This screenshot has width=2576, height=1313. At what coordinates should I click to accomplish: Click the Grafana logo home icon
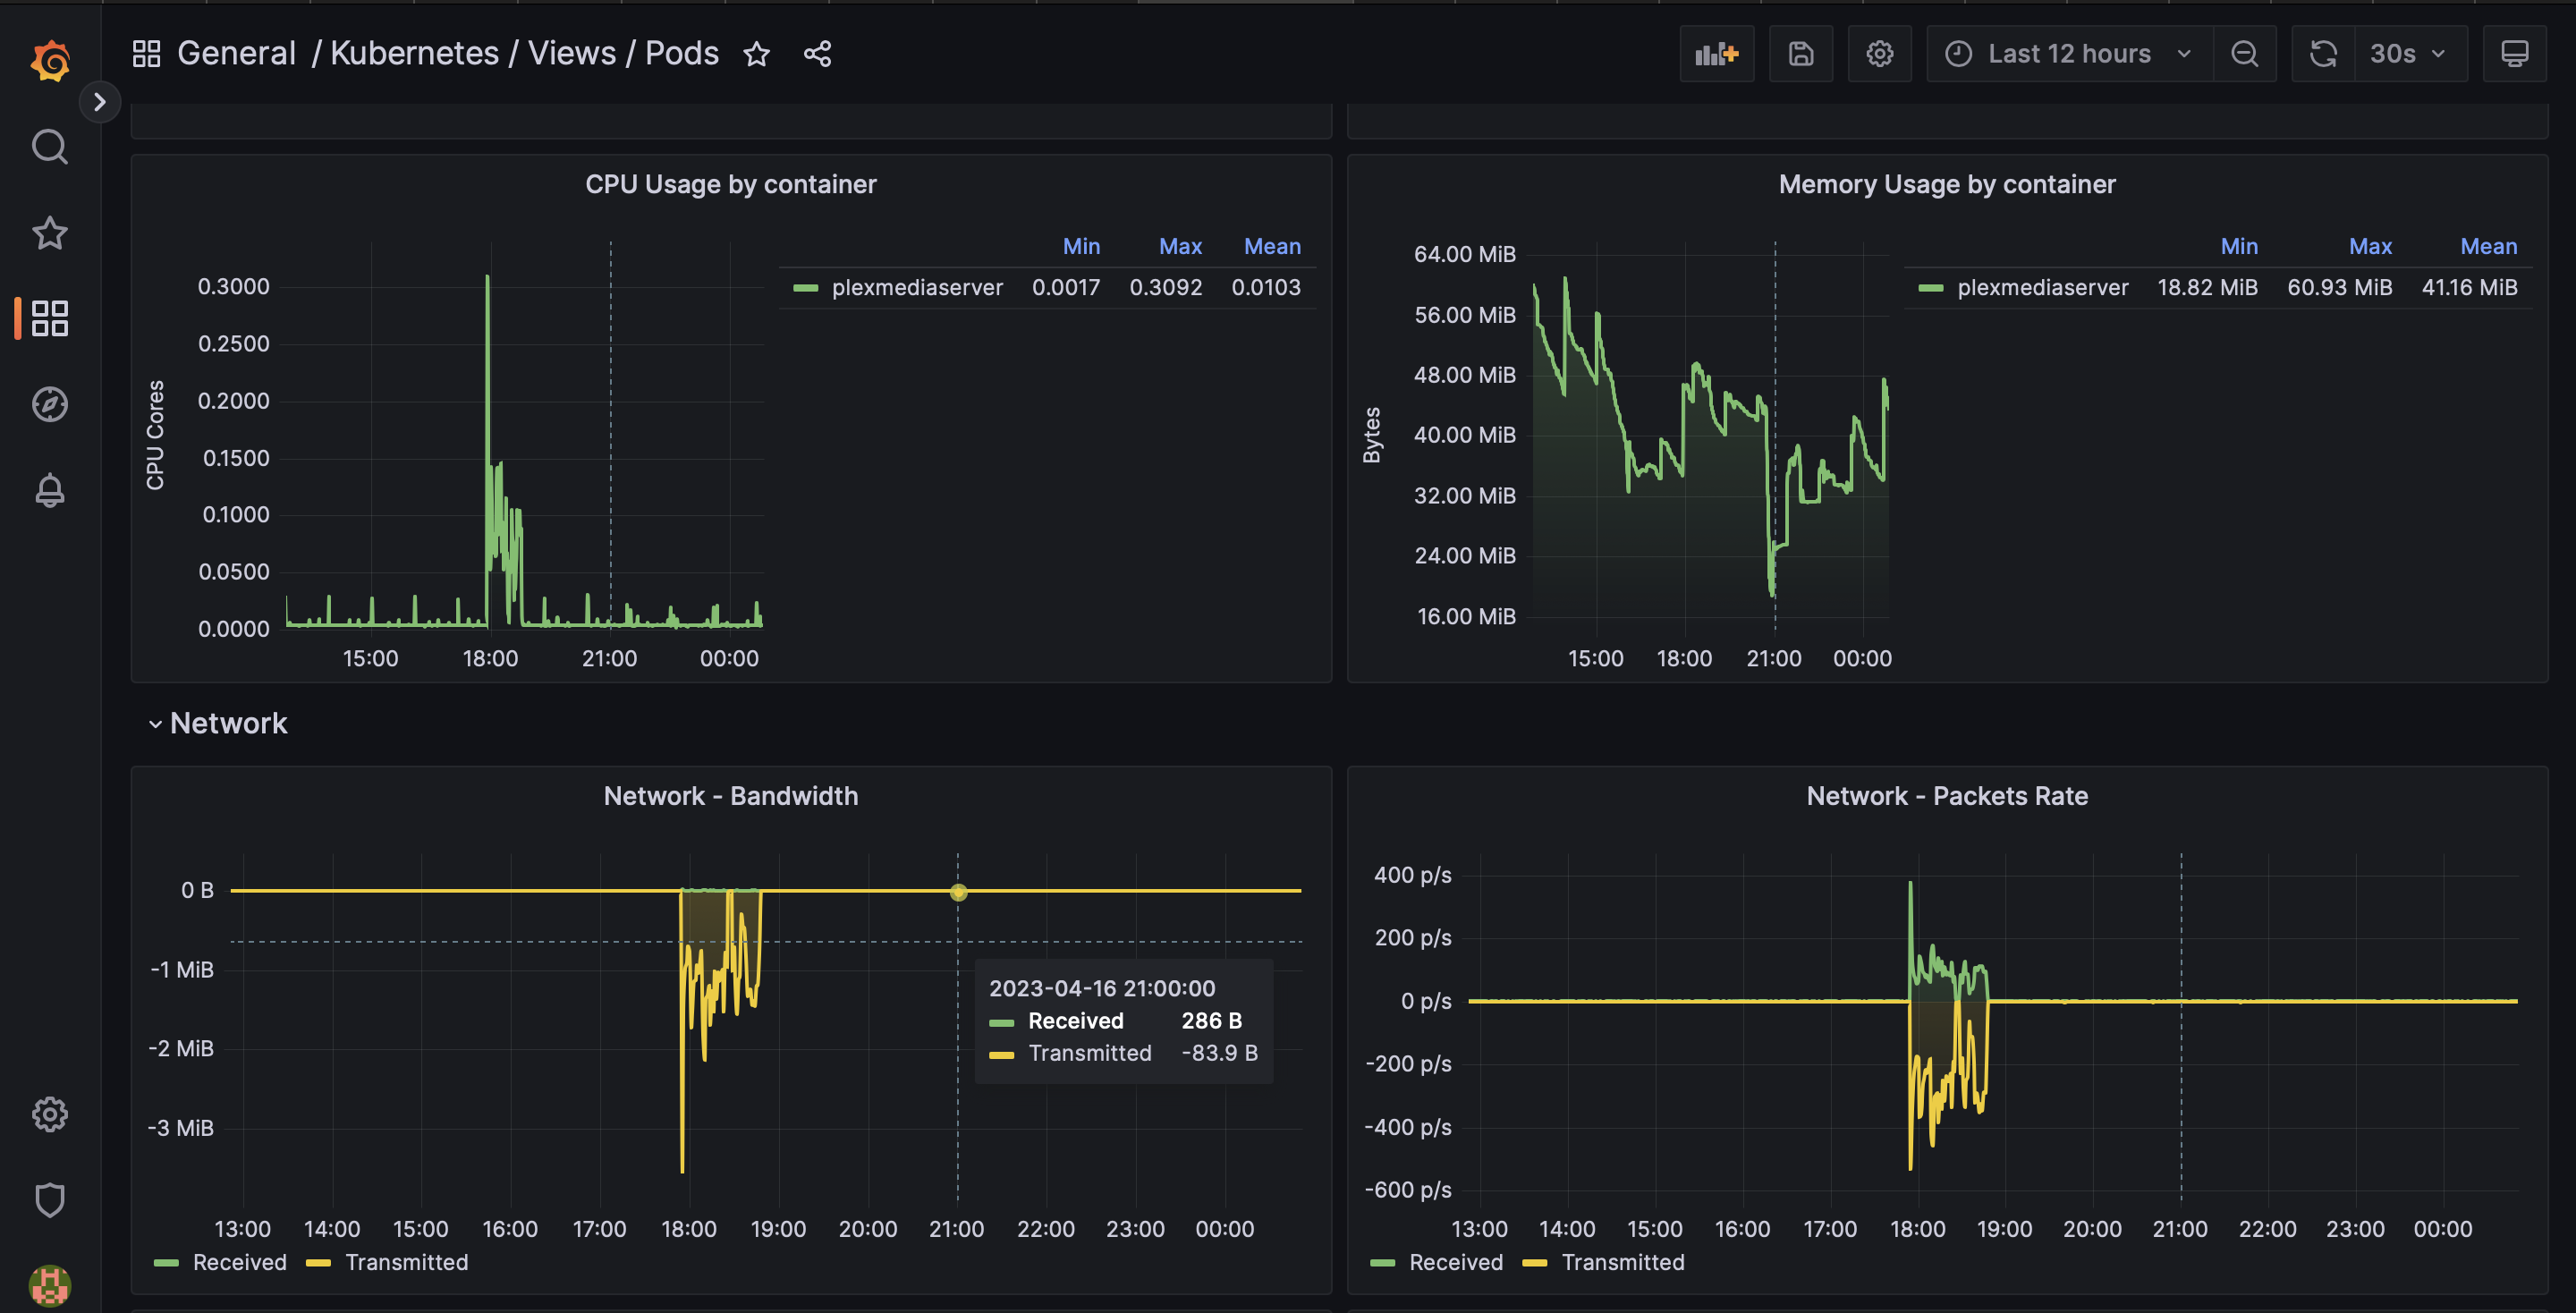tap(50, 61)
